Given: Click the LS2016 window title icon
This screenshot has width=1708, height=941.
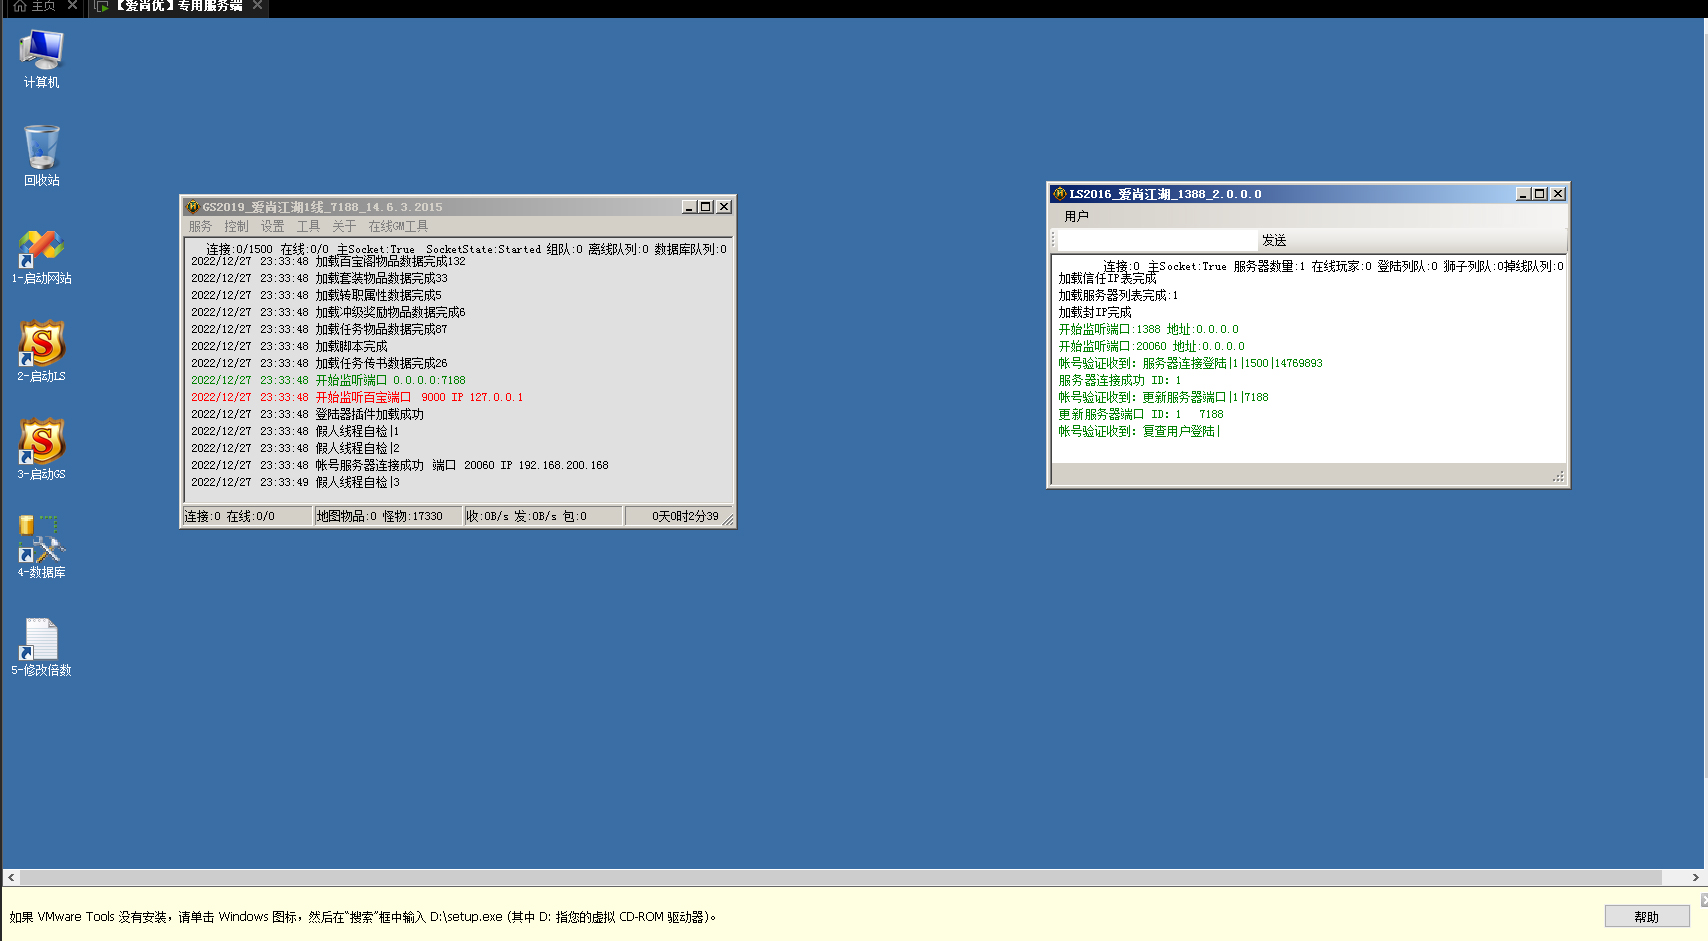Looking at the screenshot, I should pyautogui.click(x=1060, y=194).
